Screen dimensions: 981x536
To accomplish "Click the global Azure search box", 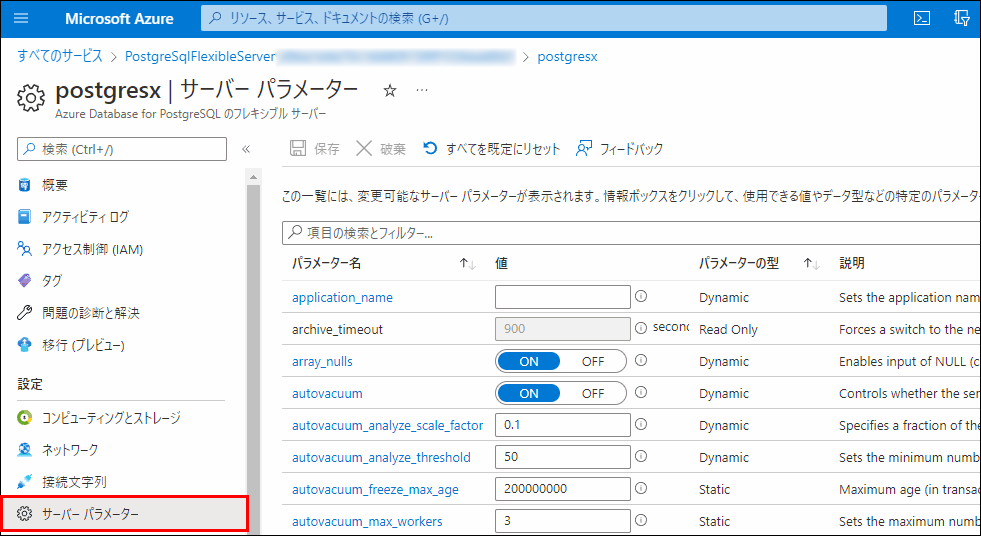I will click(x=544, y=18).
